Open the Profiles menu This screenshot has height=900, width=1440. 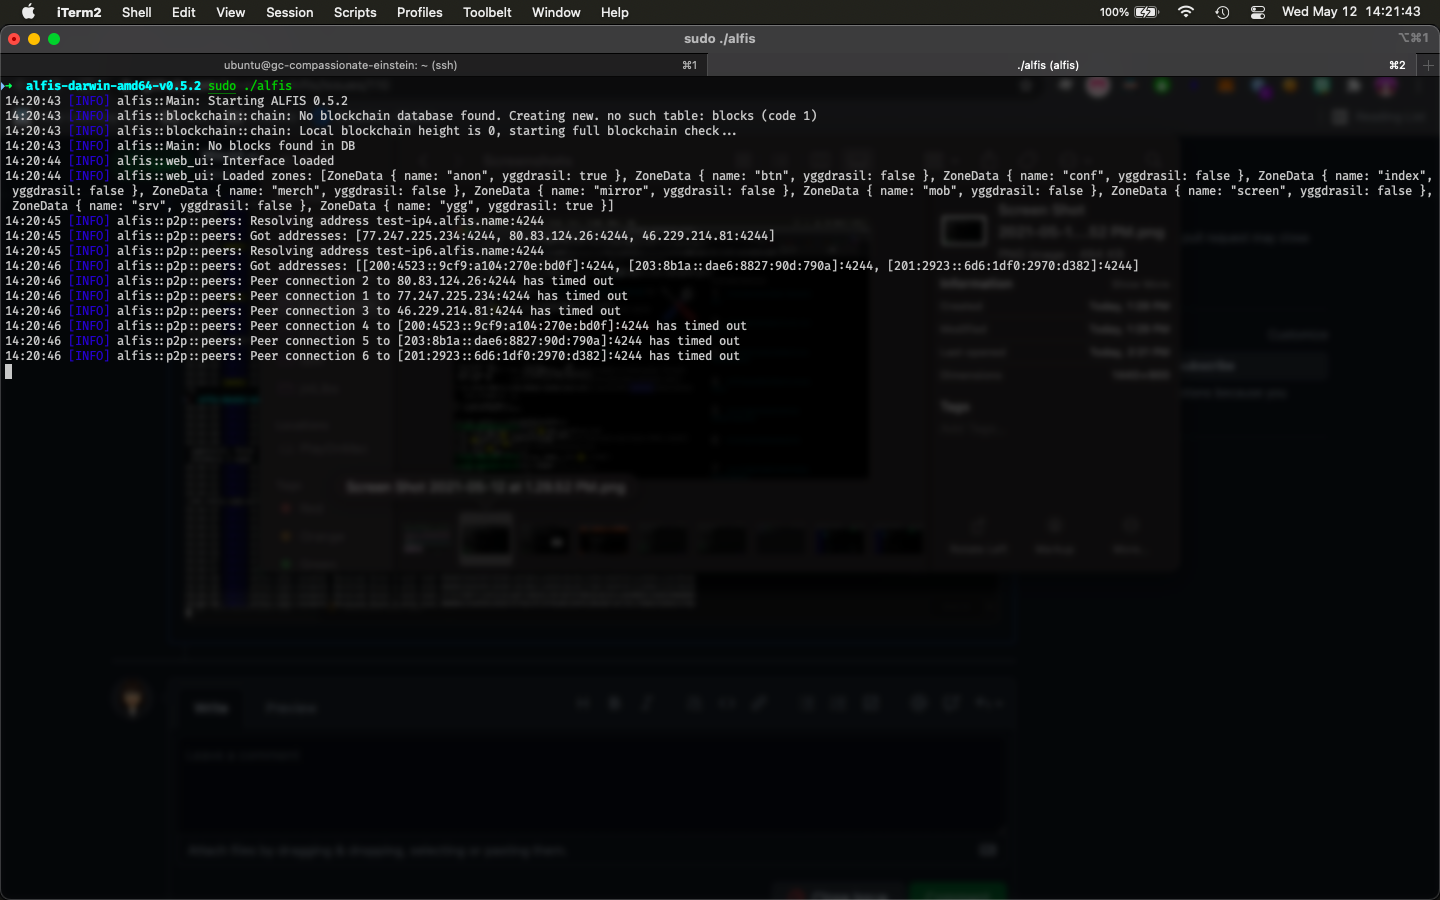[x=419, y=13]
